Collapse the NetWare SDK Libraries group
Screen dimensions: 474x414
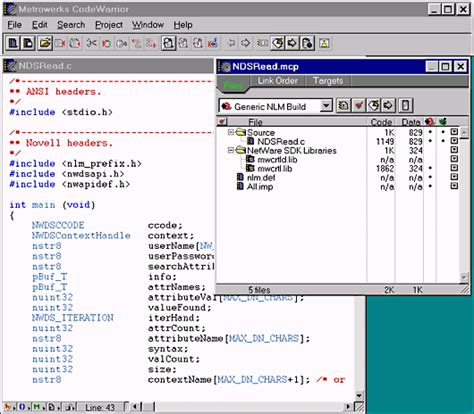point(231,150)
